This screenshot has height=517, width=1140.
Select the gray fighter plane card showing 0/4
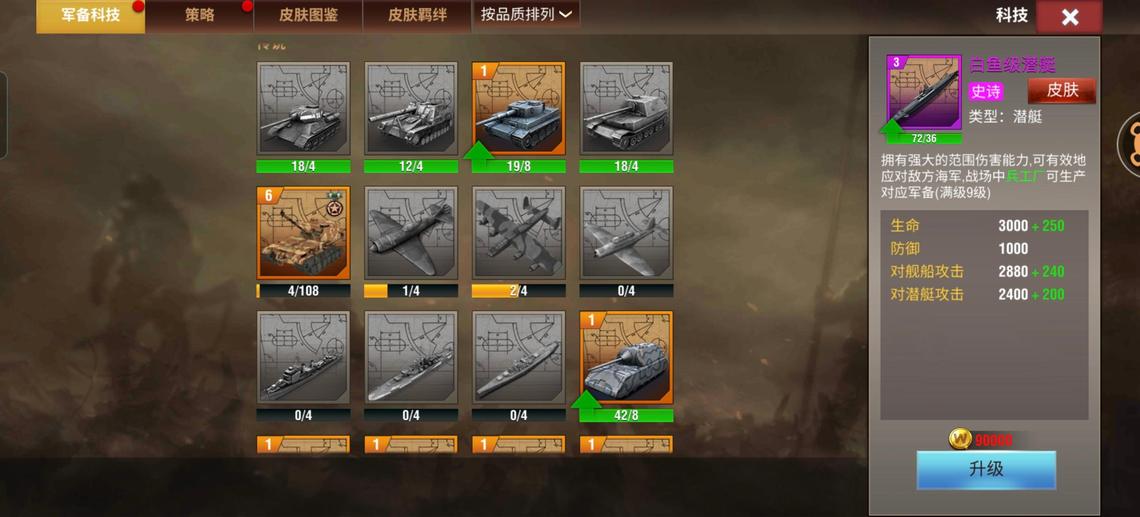pyautogui.click(x=626, y=233)
